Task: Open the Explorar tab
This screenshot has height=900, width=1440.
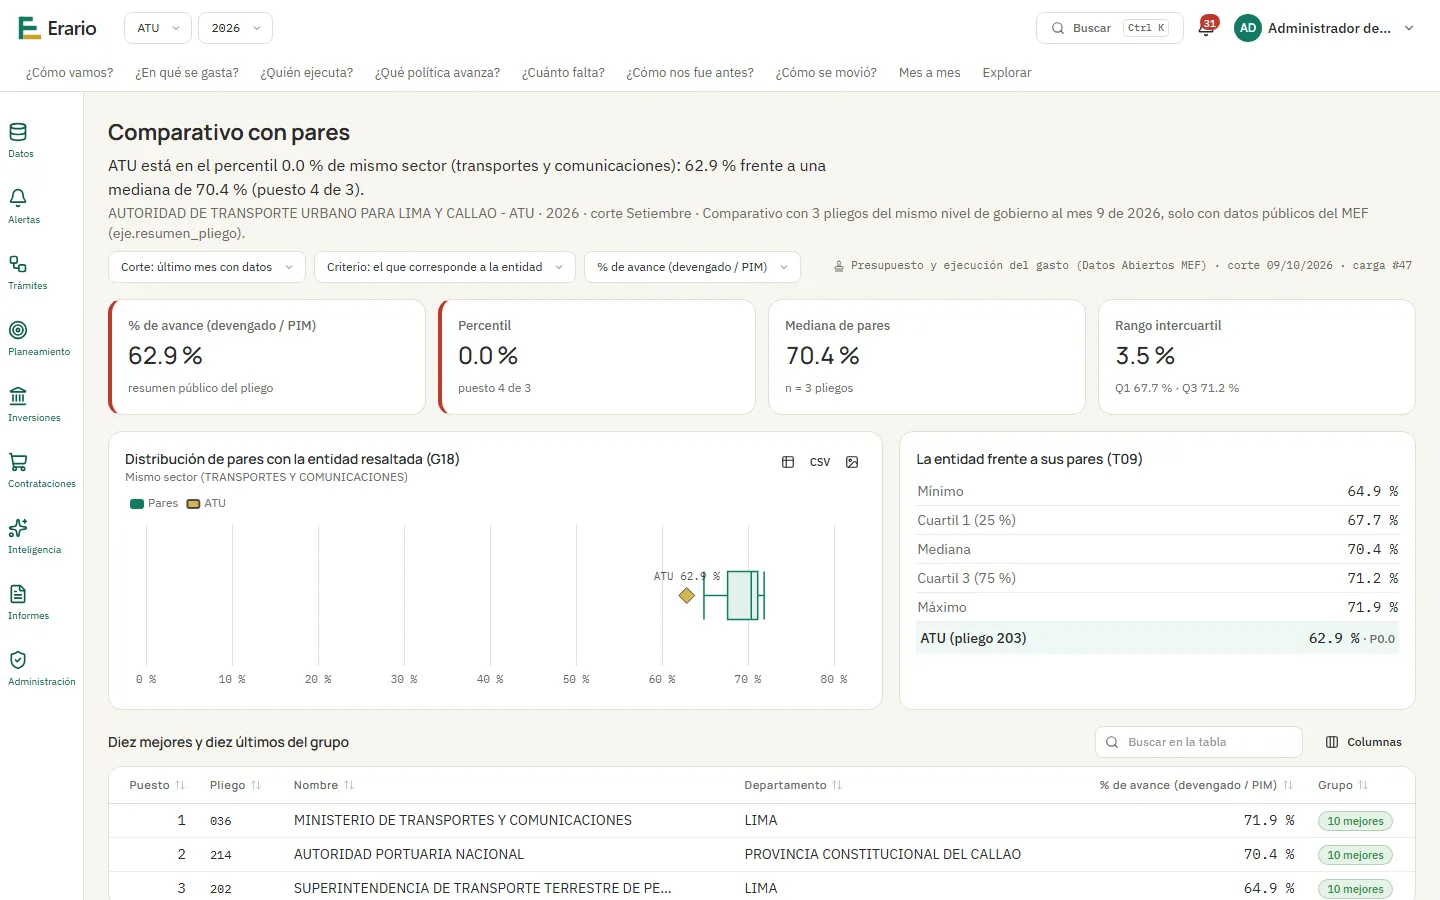Action: pyautogui.click(x=1007, y=72)
